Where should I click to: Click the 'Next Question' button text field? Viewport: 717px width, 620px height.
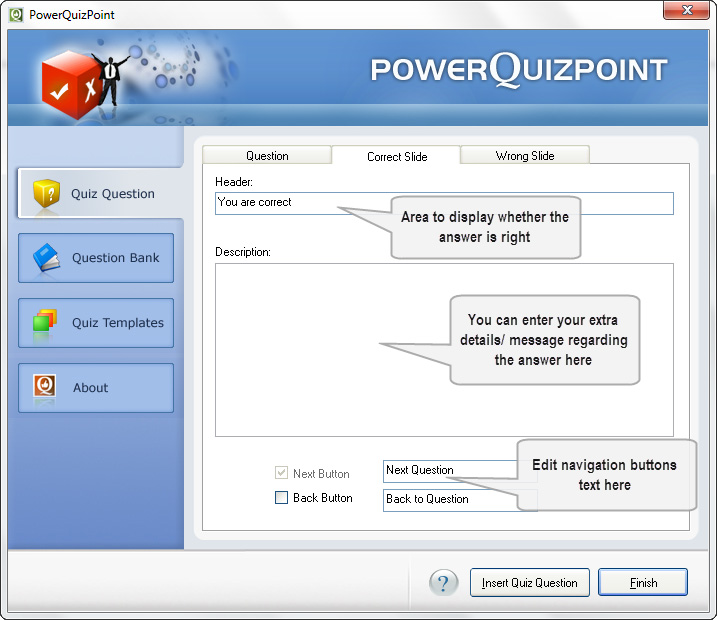445,470
